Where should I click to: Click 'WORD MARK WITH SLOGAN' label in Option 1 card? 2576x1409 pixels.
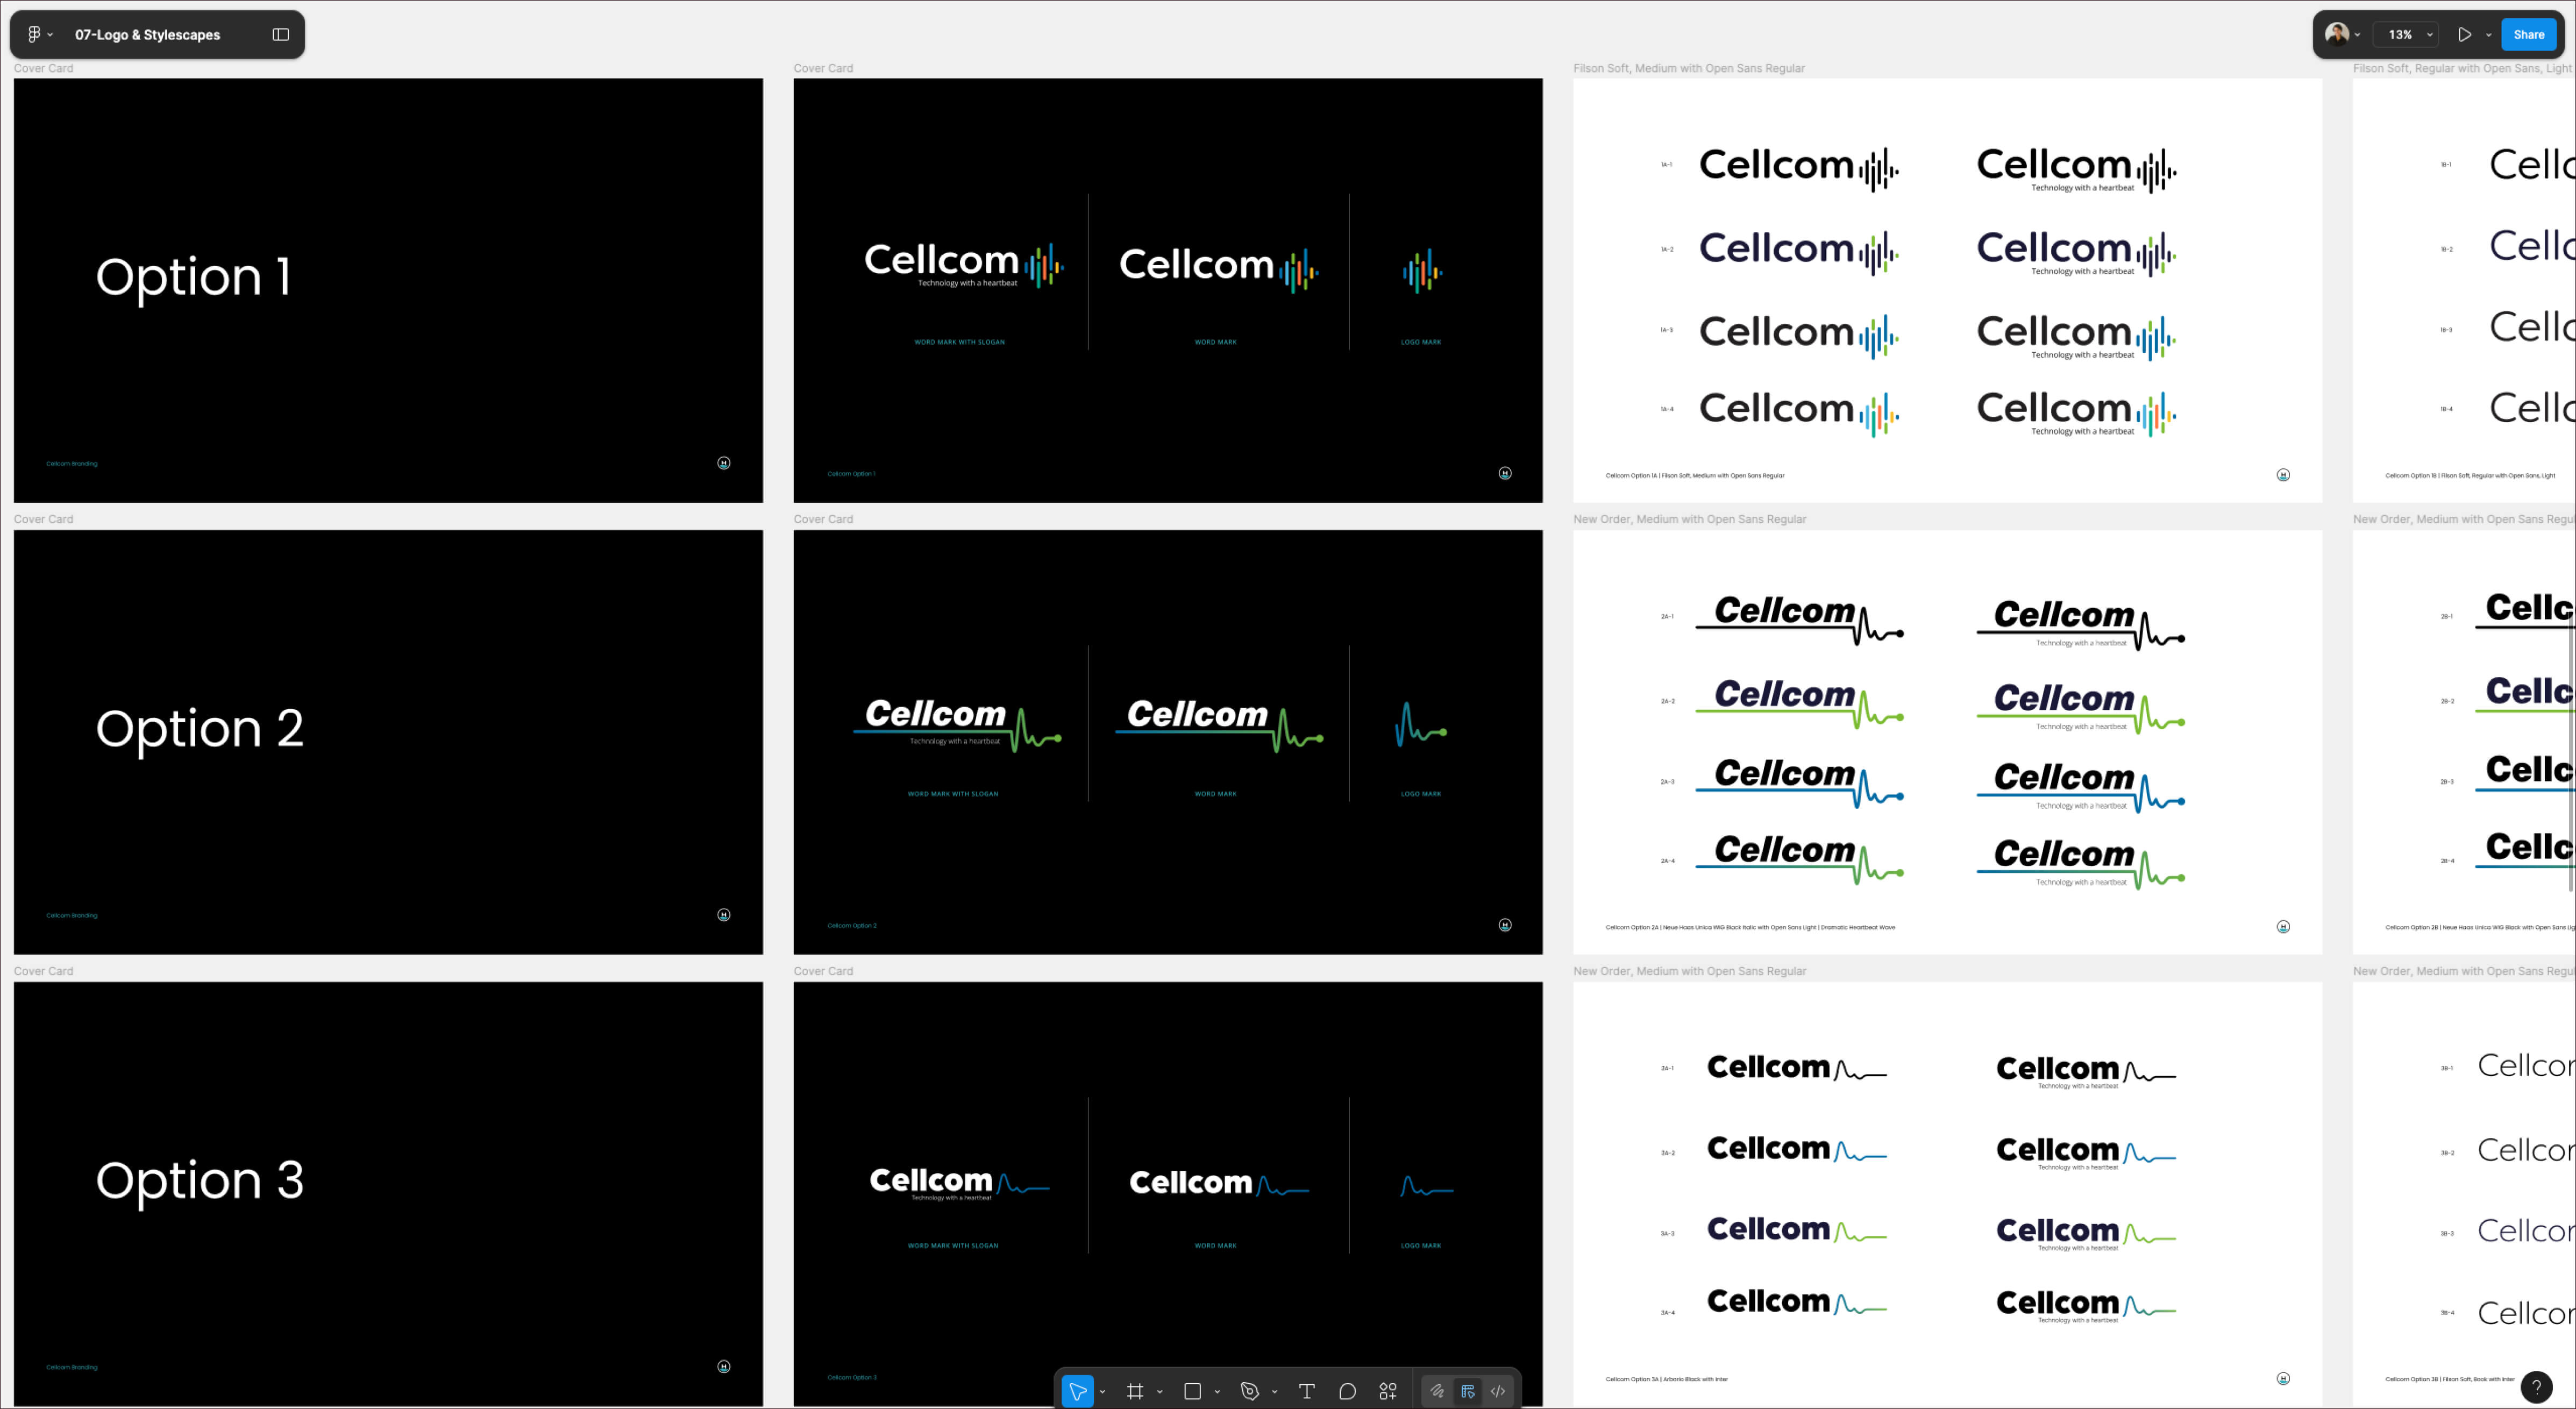pos(959,342)
